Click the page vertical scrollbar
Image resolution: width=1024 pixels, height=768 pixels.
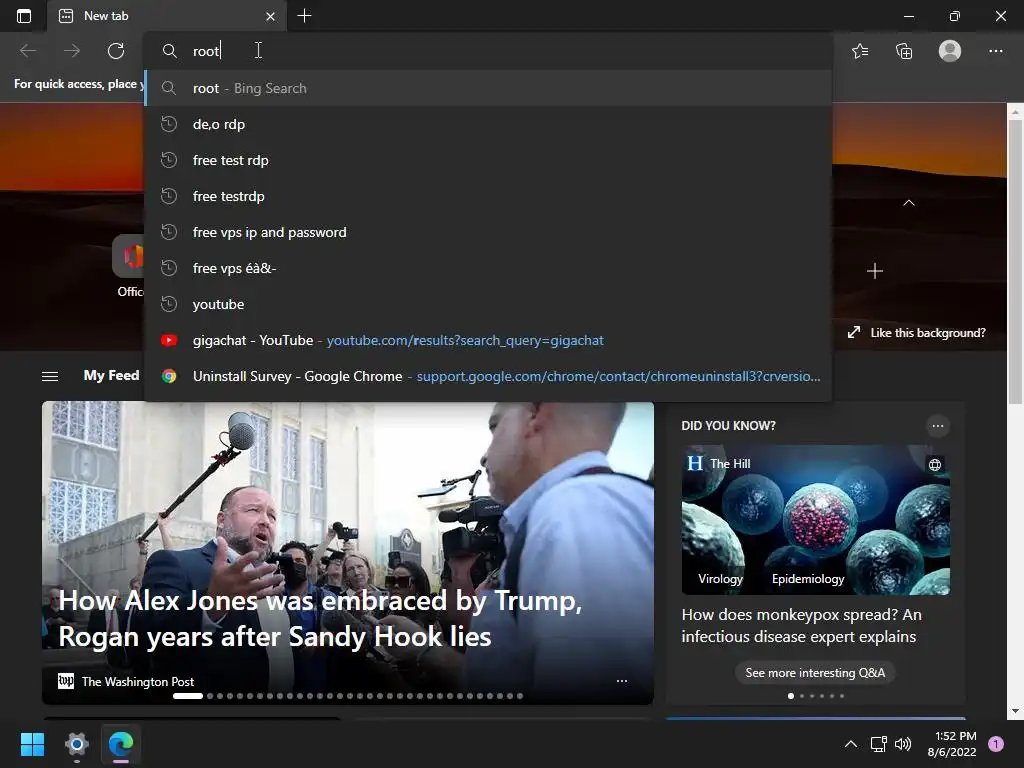pyautogui.click(x=1015, y=261)
